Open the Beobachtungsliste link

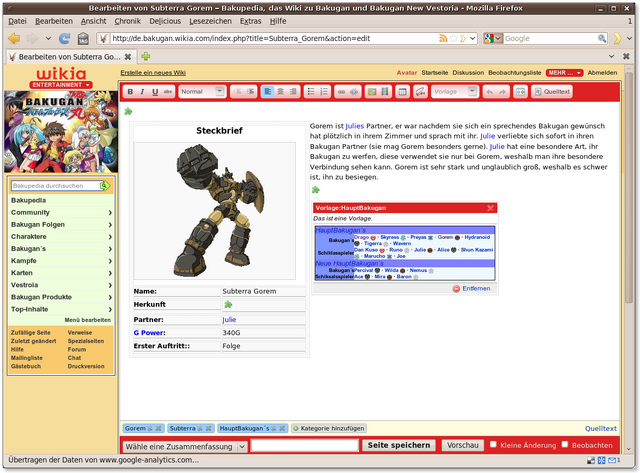(x=515, y=73)
